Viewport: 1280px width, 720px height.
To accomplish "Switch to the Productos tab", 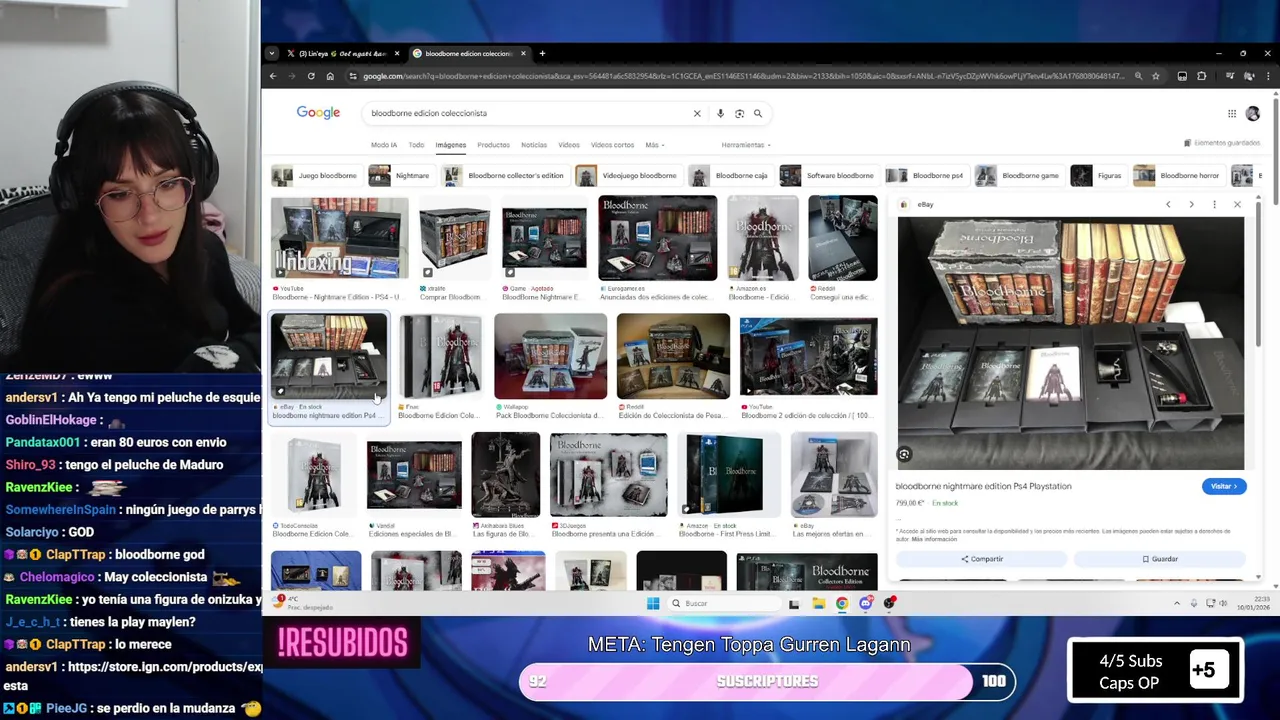I will (x=493, y=145).
